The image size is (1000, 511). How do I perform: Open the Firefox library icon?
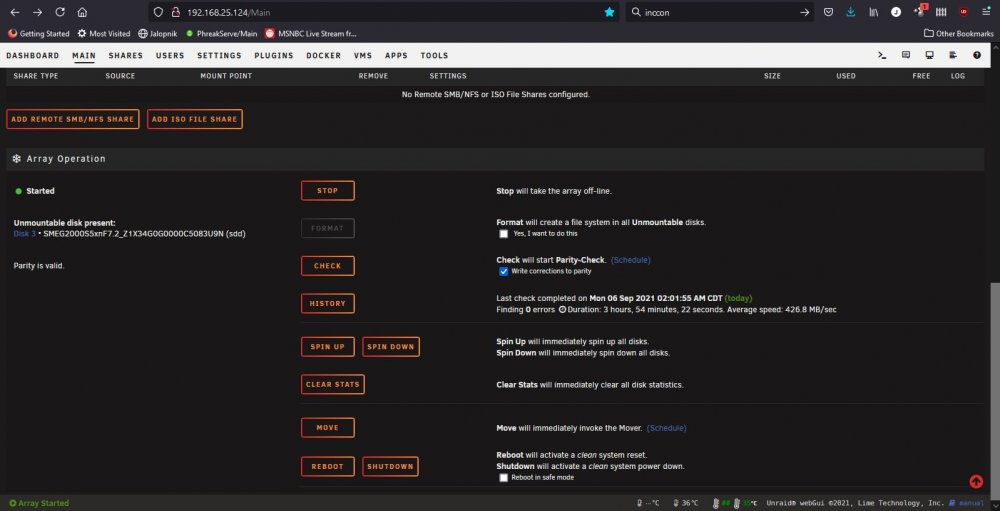pyautogui.click(x=873, y=12)
